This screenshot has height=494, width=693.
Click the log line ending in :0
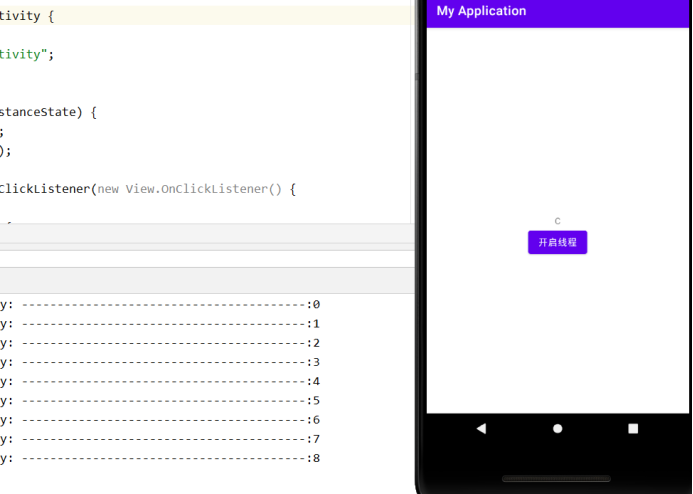tap(160, 304)
